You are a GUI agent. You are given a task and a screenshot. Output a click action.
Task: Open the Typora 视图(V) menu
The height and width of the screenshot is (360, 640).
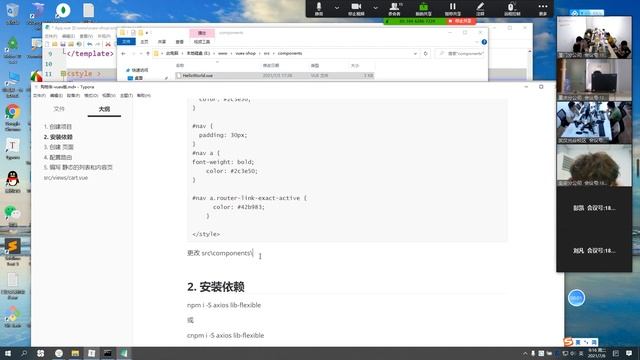click(x=108, y=95)
